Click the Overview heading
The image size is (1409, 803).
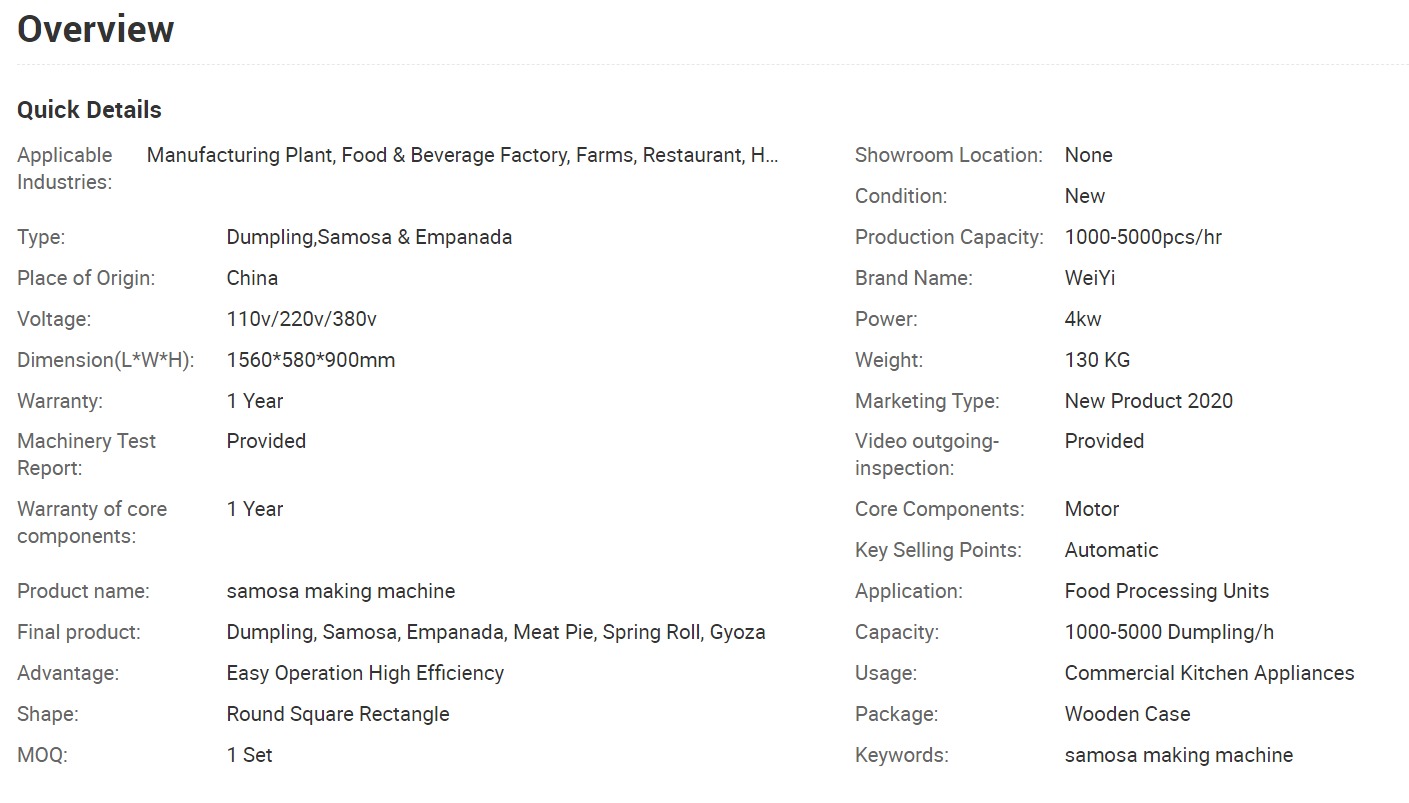coord(96,29)
